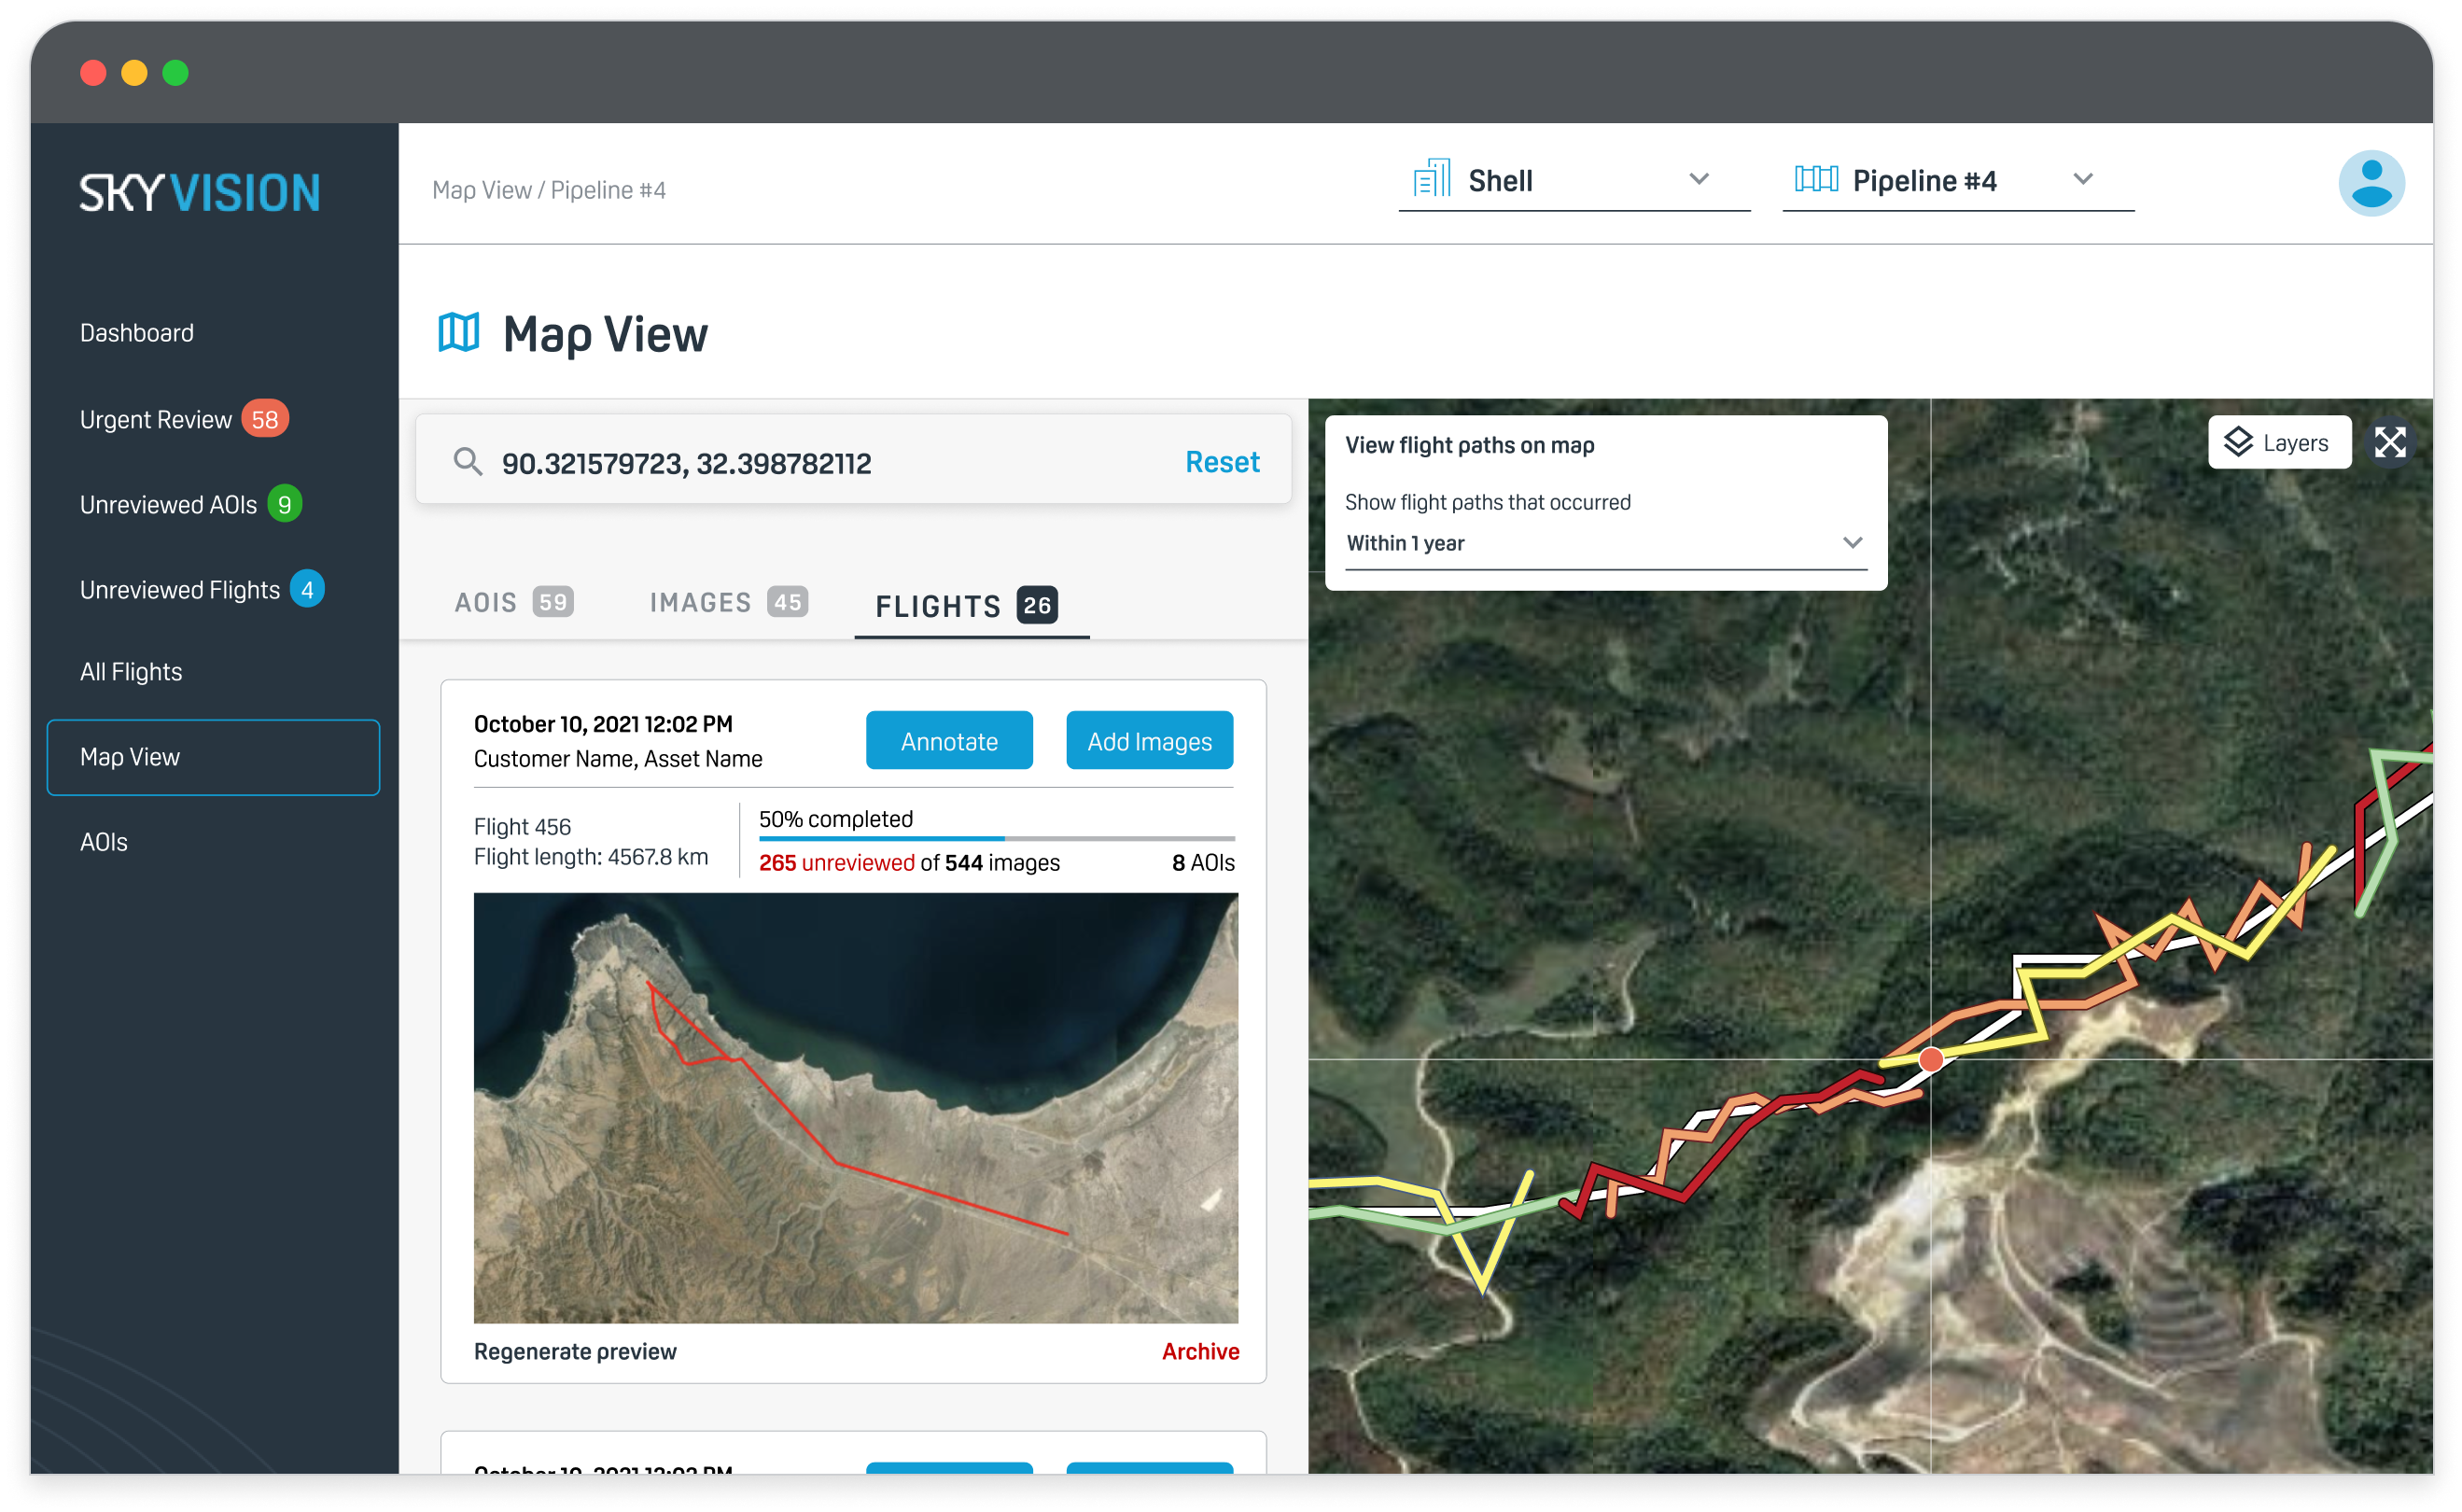
Task: Click the Unreviewed AOIs 9 badge
Action: pyautogui.click(x=284, y=504)
